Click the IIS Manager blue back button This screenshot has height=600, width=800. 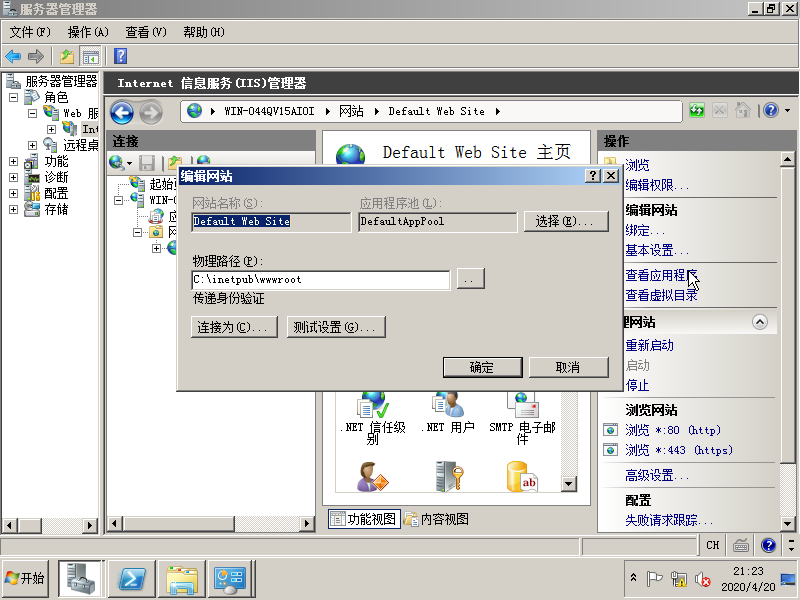[122, 113]
